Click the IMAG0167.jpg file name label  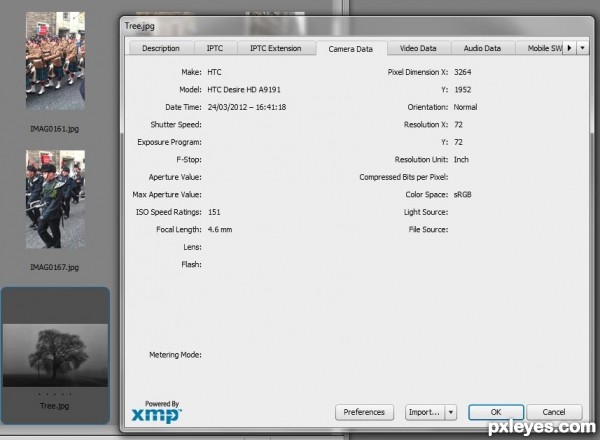tap(55, 267)
